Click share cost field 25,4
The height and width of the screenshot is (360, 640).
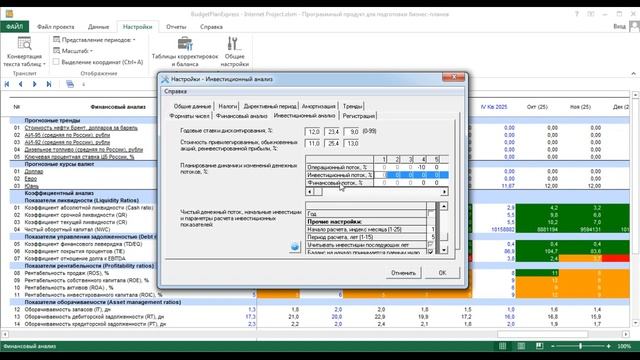333,143
